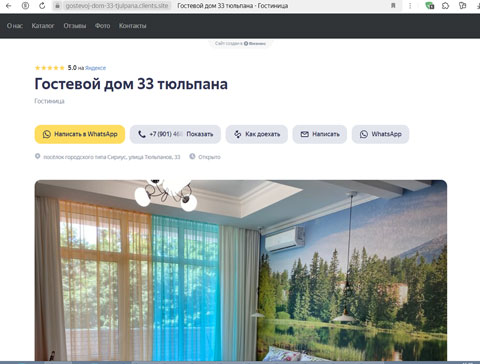Click the WhatsApp icon in the yellow button

click(x=47, y=134)
